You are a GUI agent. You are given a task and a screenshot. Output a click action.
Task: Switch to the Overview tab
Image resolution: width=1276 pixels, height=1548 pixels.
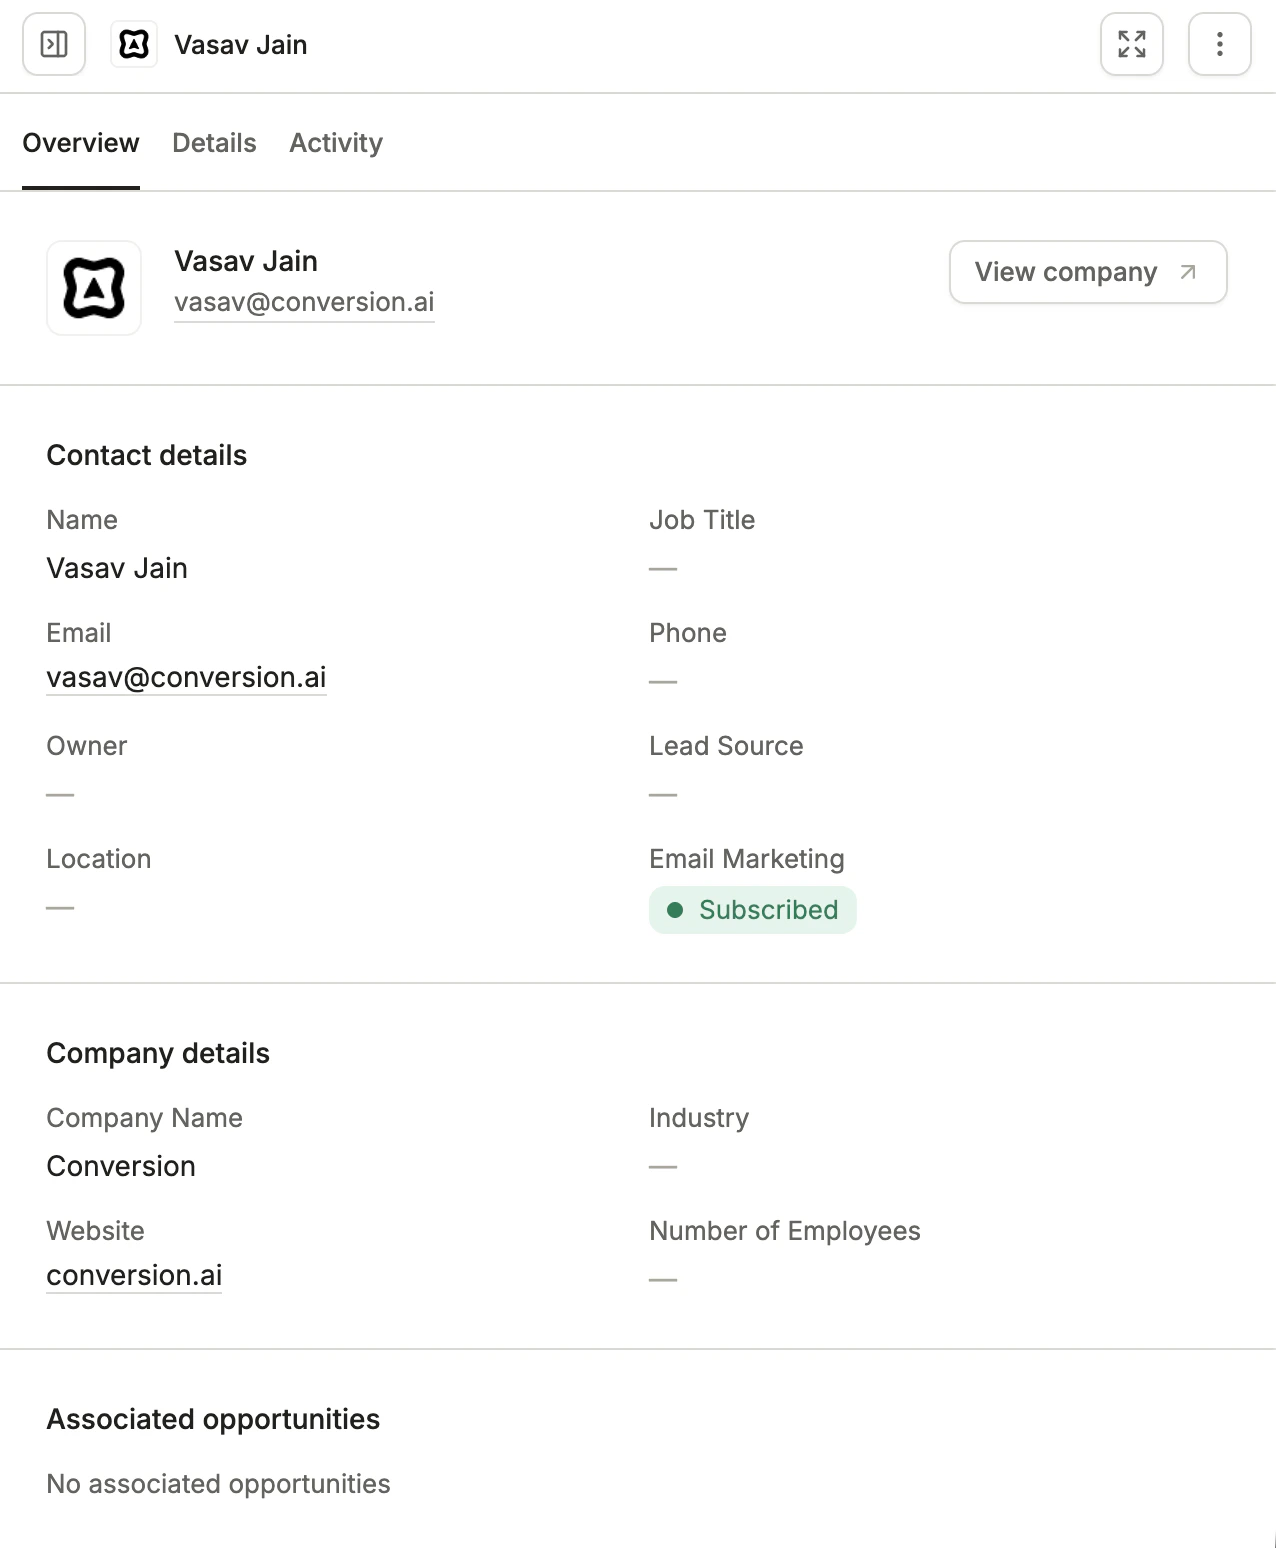81,143
